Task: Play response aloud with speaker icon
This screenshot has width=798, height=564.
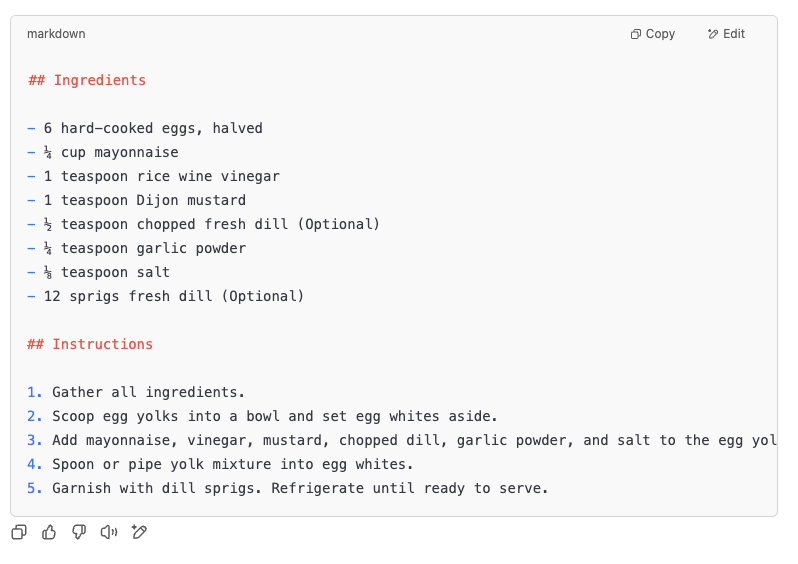Action: (109, 532)
